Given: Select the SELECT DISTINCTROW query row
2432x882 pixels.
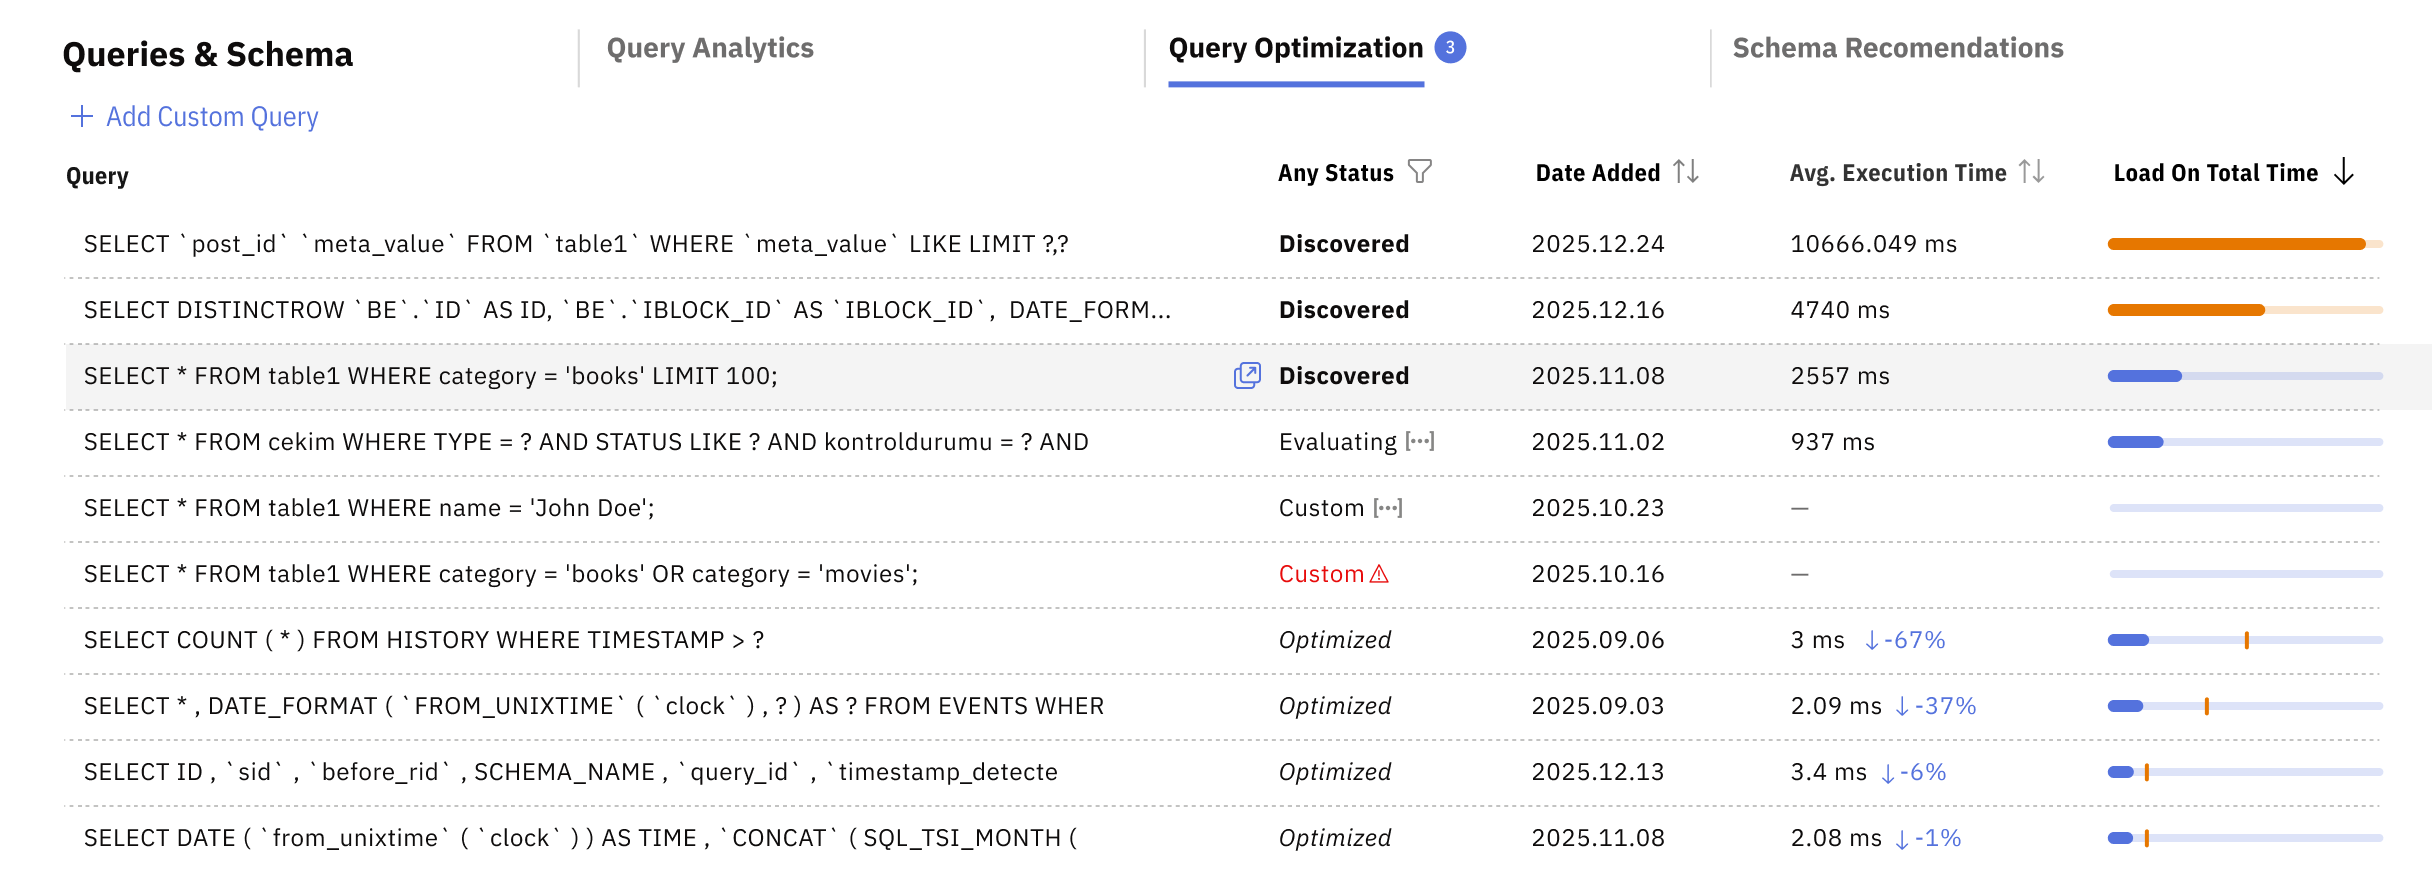Looking at the screenshot, I should tap(626, 310).
